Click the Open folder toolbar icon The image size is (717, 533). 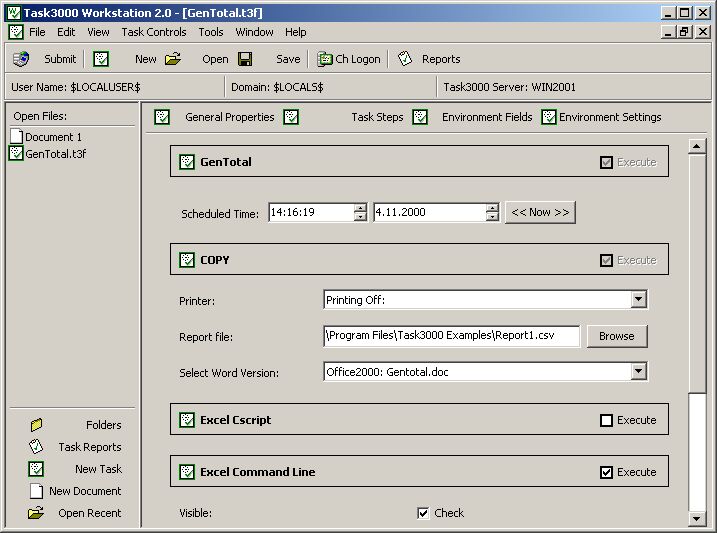click(x=173, y=59)
